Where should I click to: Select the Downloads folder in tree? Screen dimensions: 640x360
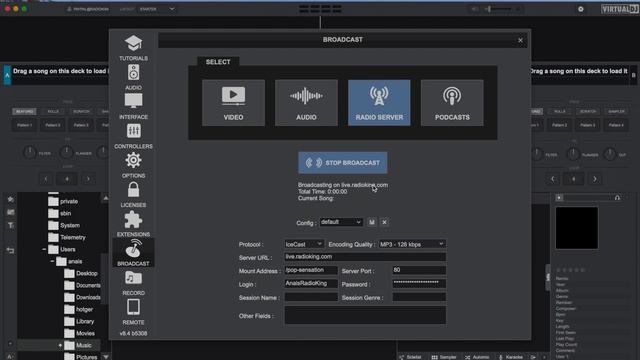[82, 298]
